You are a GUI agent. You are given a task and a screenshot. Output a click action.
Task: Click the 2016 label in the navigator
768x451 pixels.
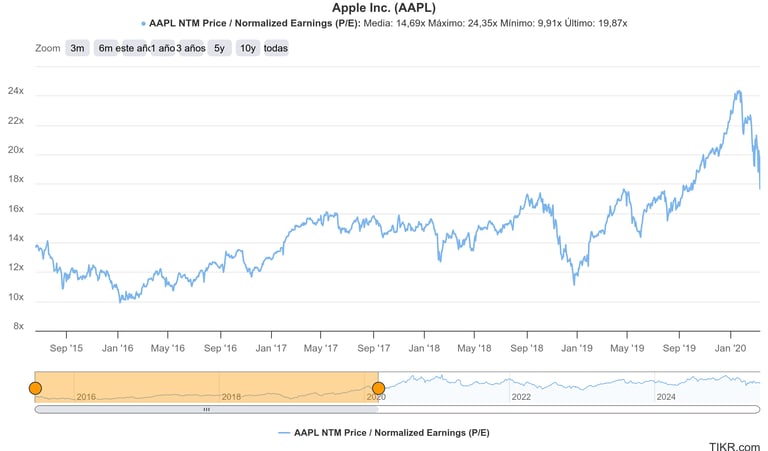pyautogui.click(x=86, y=397)
